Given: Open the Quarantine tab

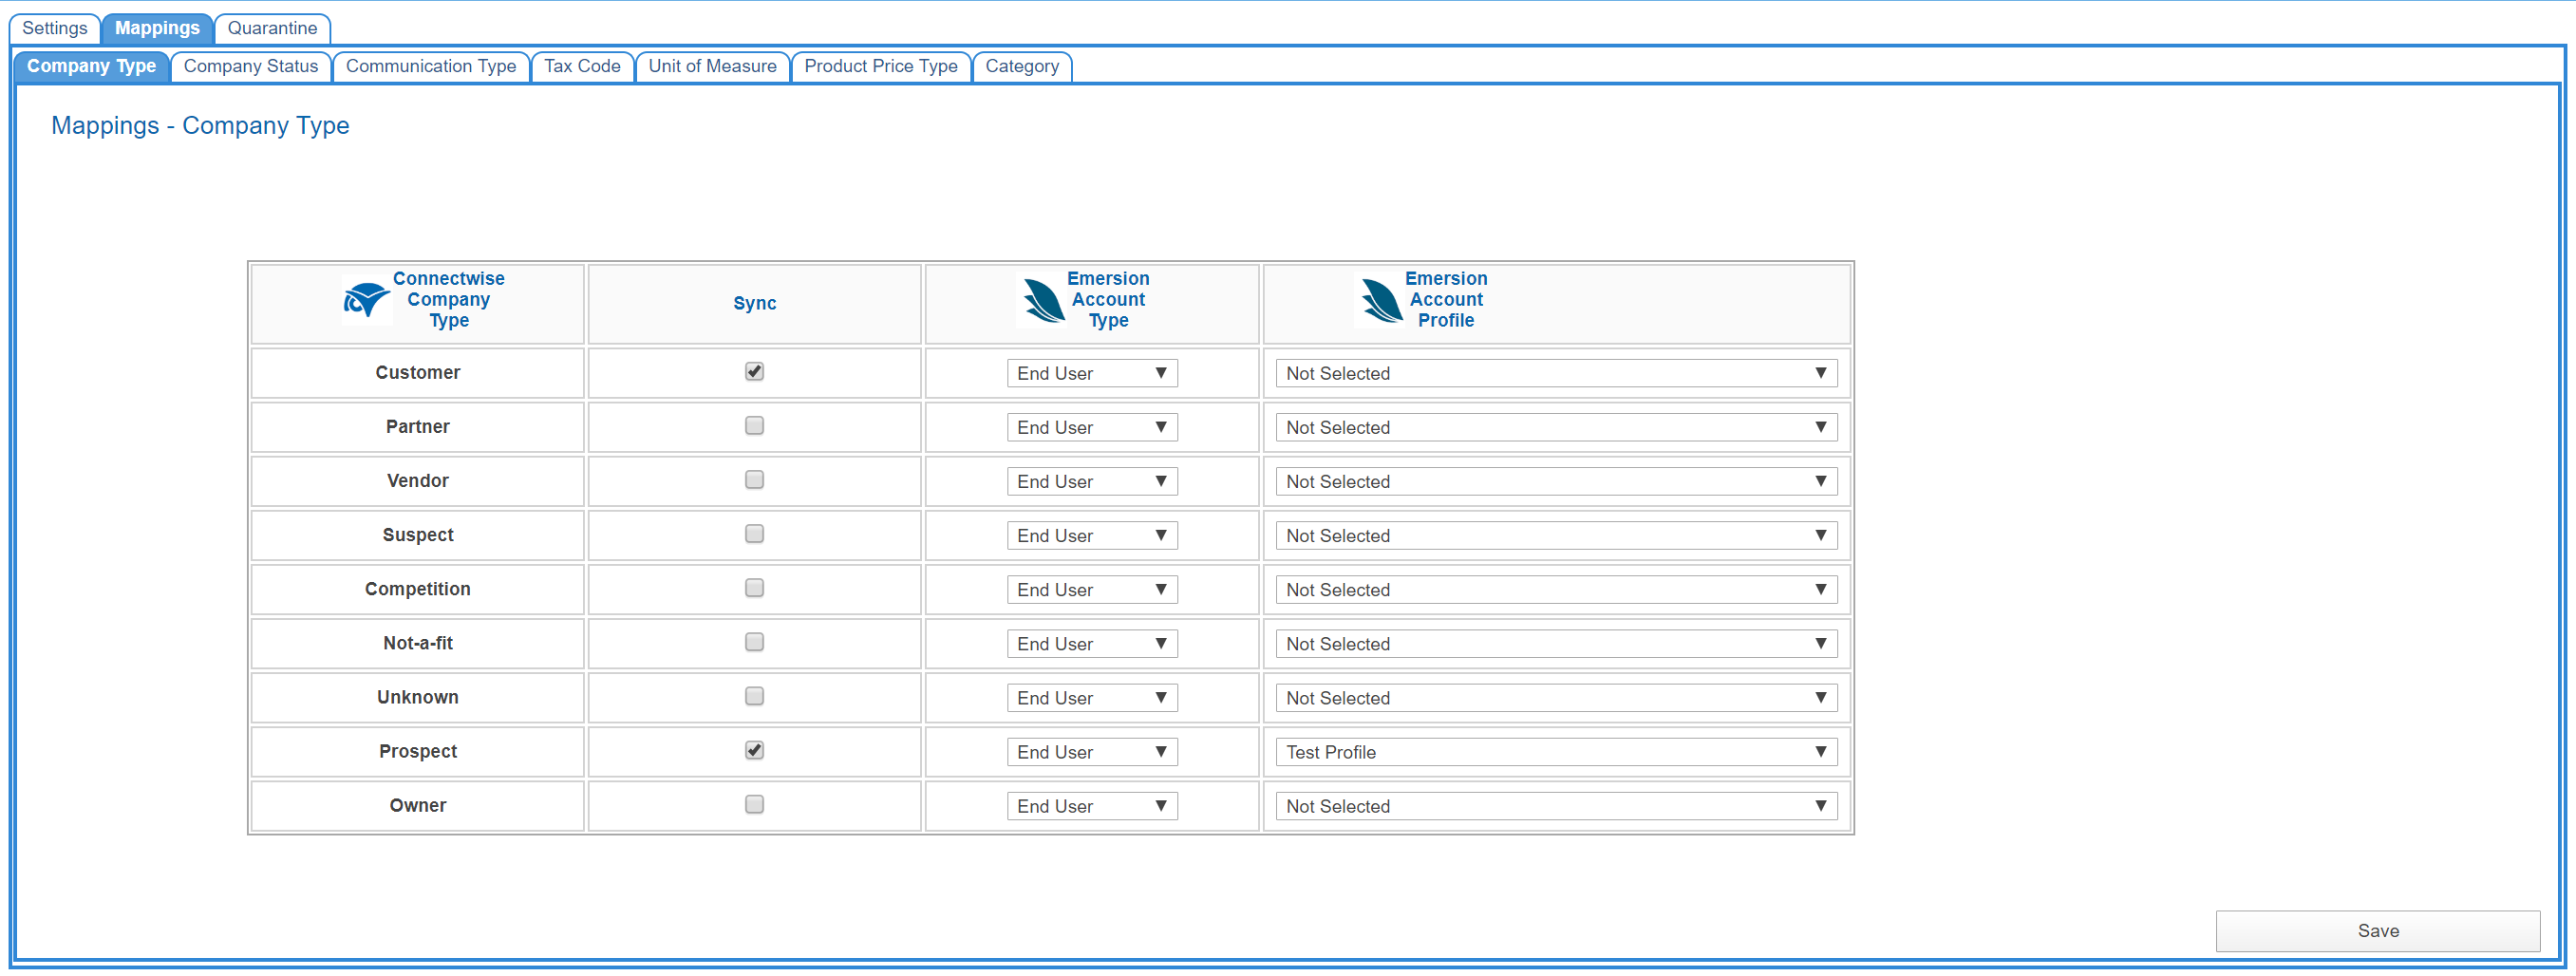Looking at the screenshot, I should tap(272, 28).
